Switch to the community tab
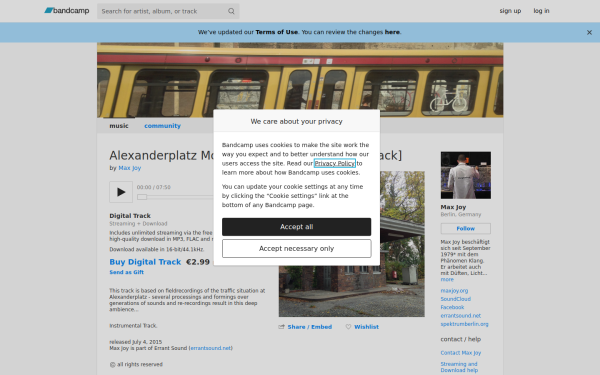This screenshot has height=375, width=600. tap(162, 126)
